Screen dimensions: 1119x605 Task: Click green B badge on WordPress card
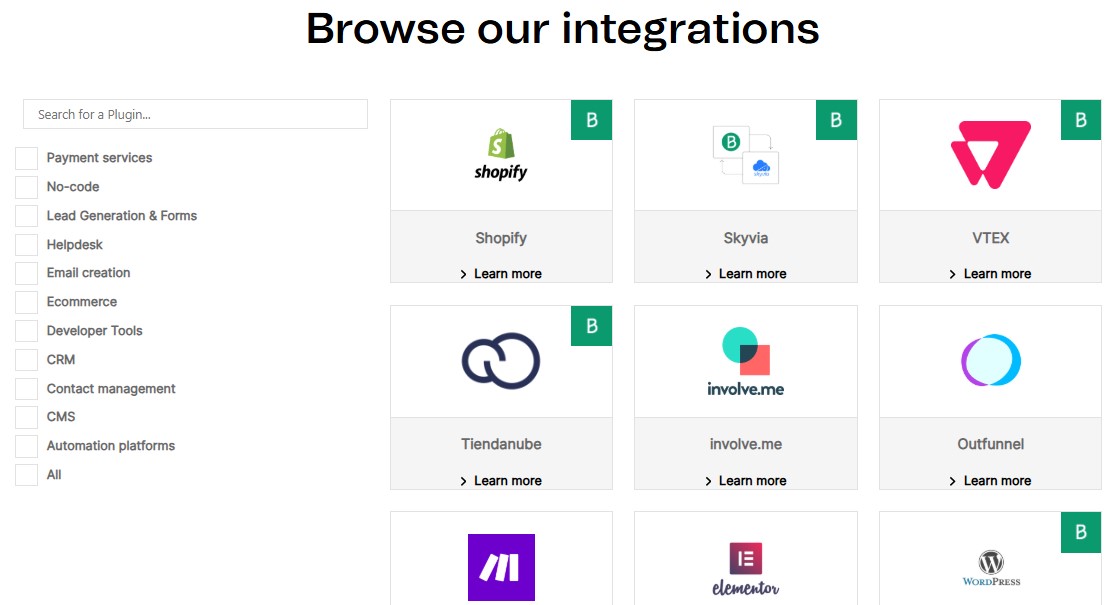pos(1081,532)
